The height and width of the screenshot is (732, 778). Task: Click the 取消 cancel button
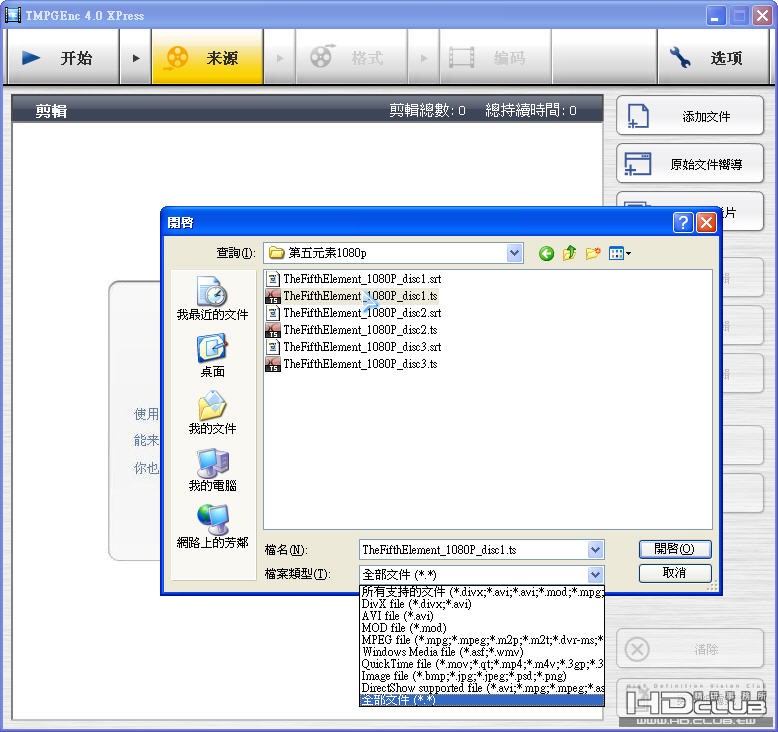(x=675, y=573)
